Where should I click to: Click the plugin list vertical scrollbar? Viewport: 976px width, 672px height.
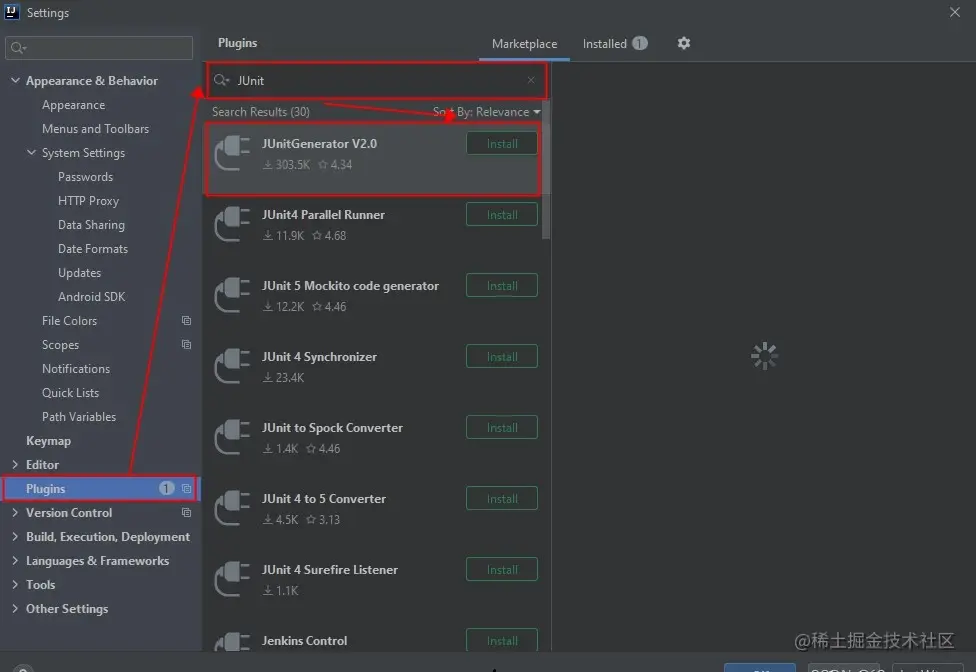546,171
